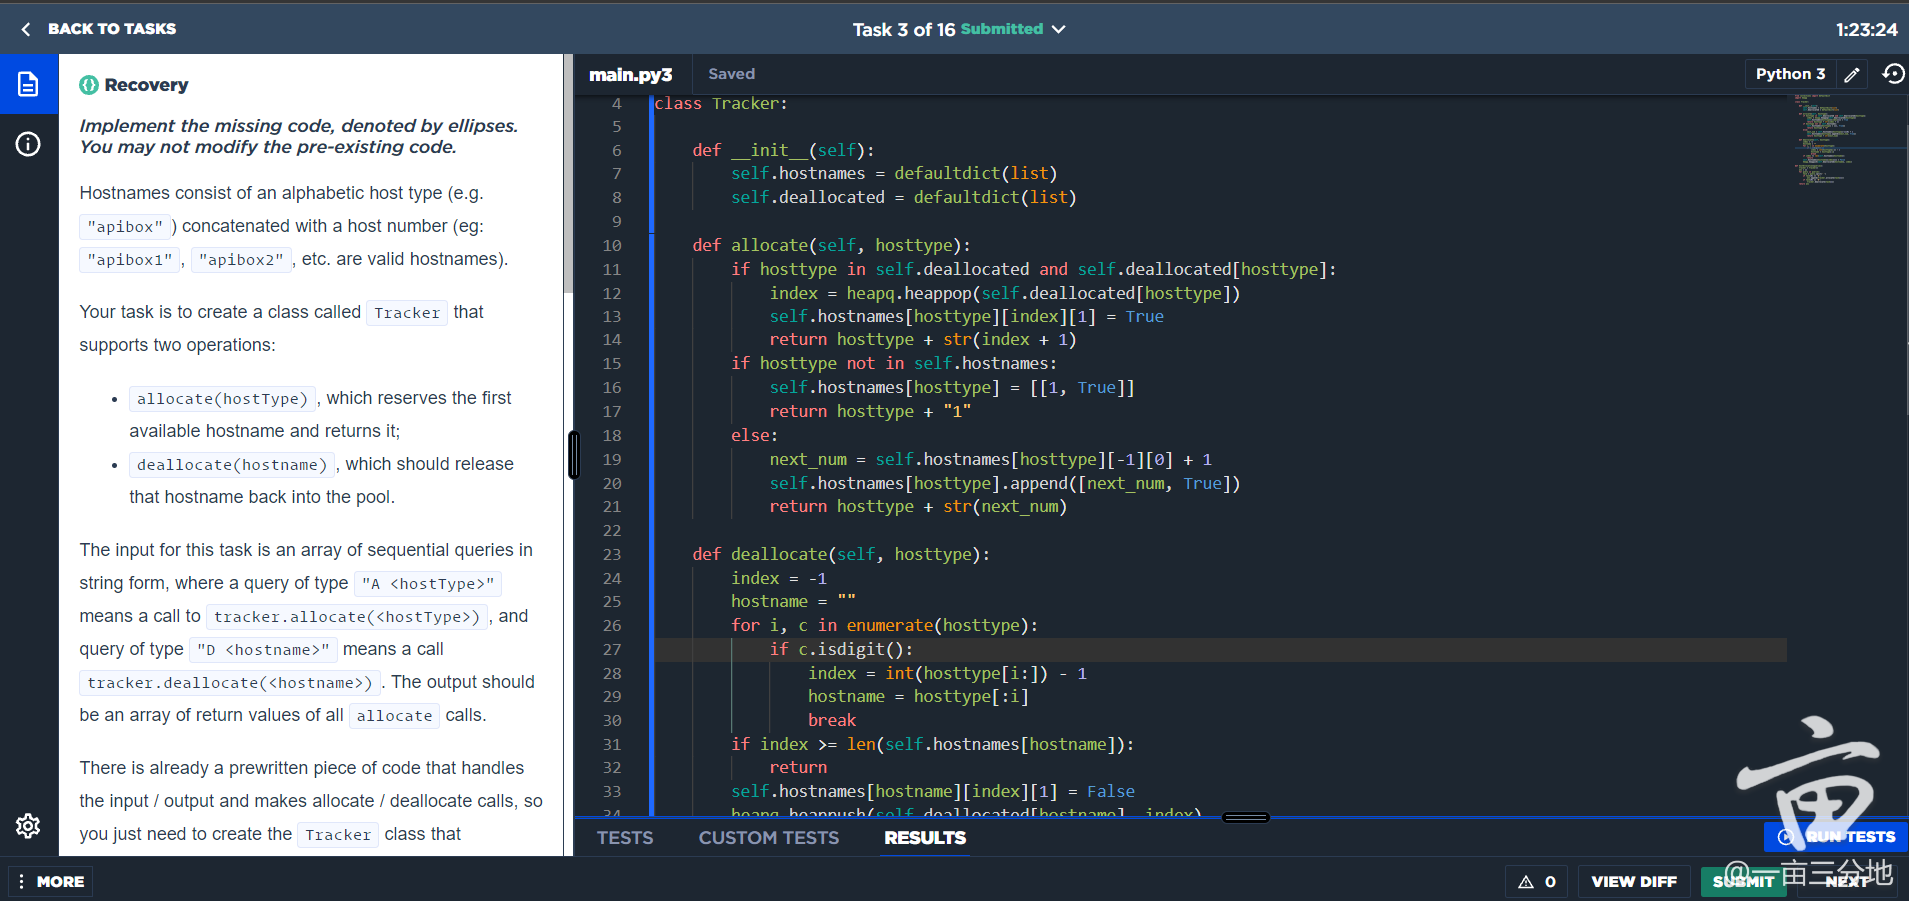Select the RESULTS tab
1909x901 pixels.
pyautogui.click(x=924, y=838)
